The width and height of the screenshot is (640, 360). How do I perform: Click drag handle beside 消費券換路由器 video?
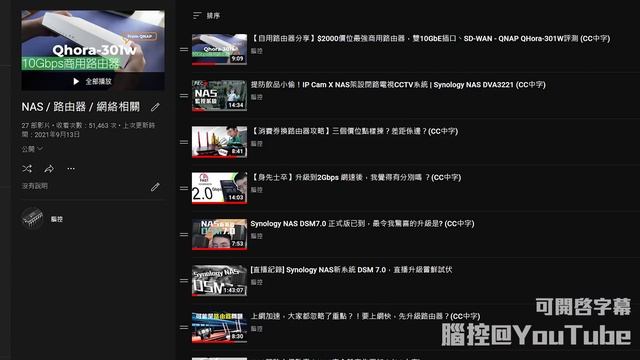[184, 142]
